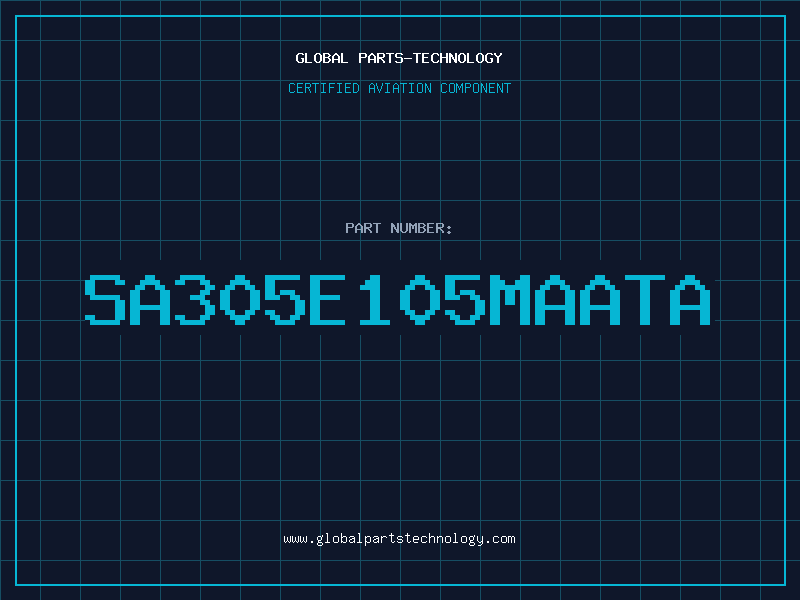Open the www.globalpartstechnology.com website link

click(399, 539)
